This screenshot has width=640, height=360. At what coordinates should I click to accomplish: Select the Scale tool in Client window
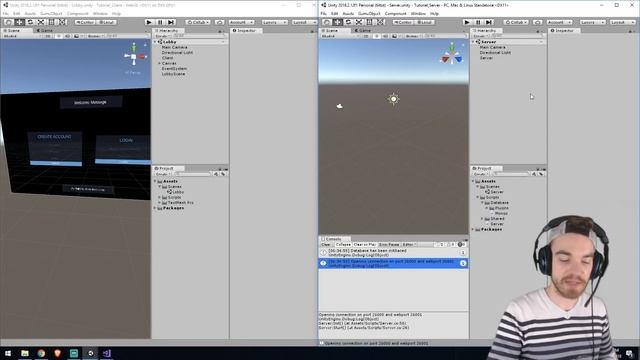(40, 22)
